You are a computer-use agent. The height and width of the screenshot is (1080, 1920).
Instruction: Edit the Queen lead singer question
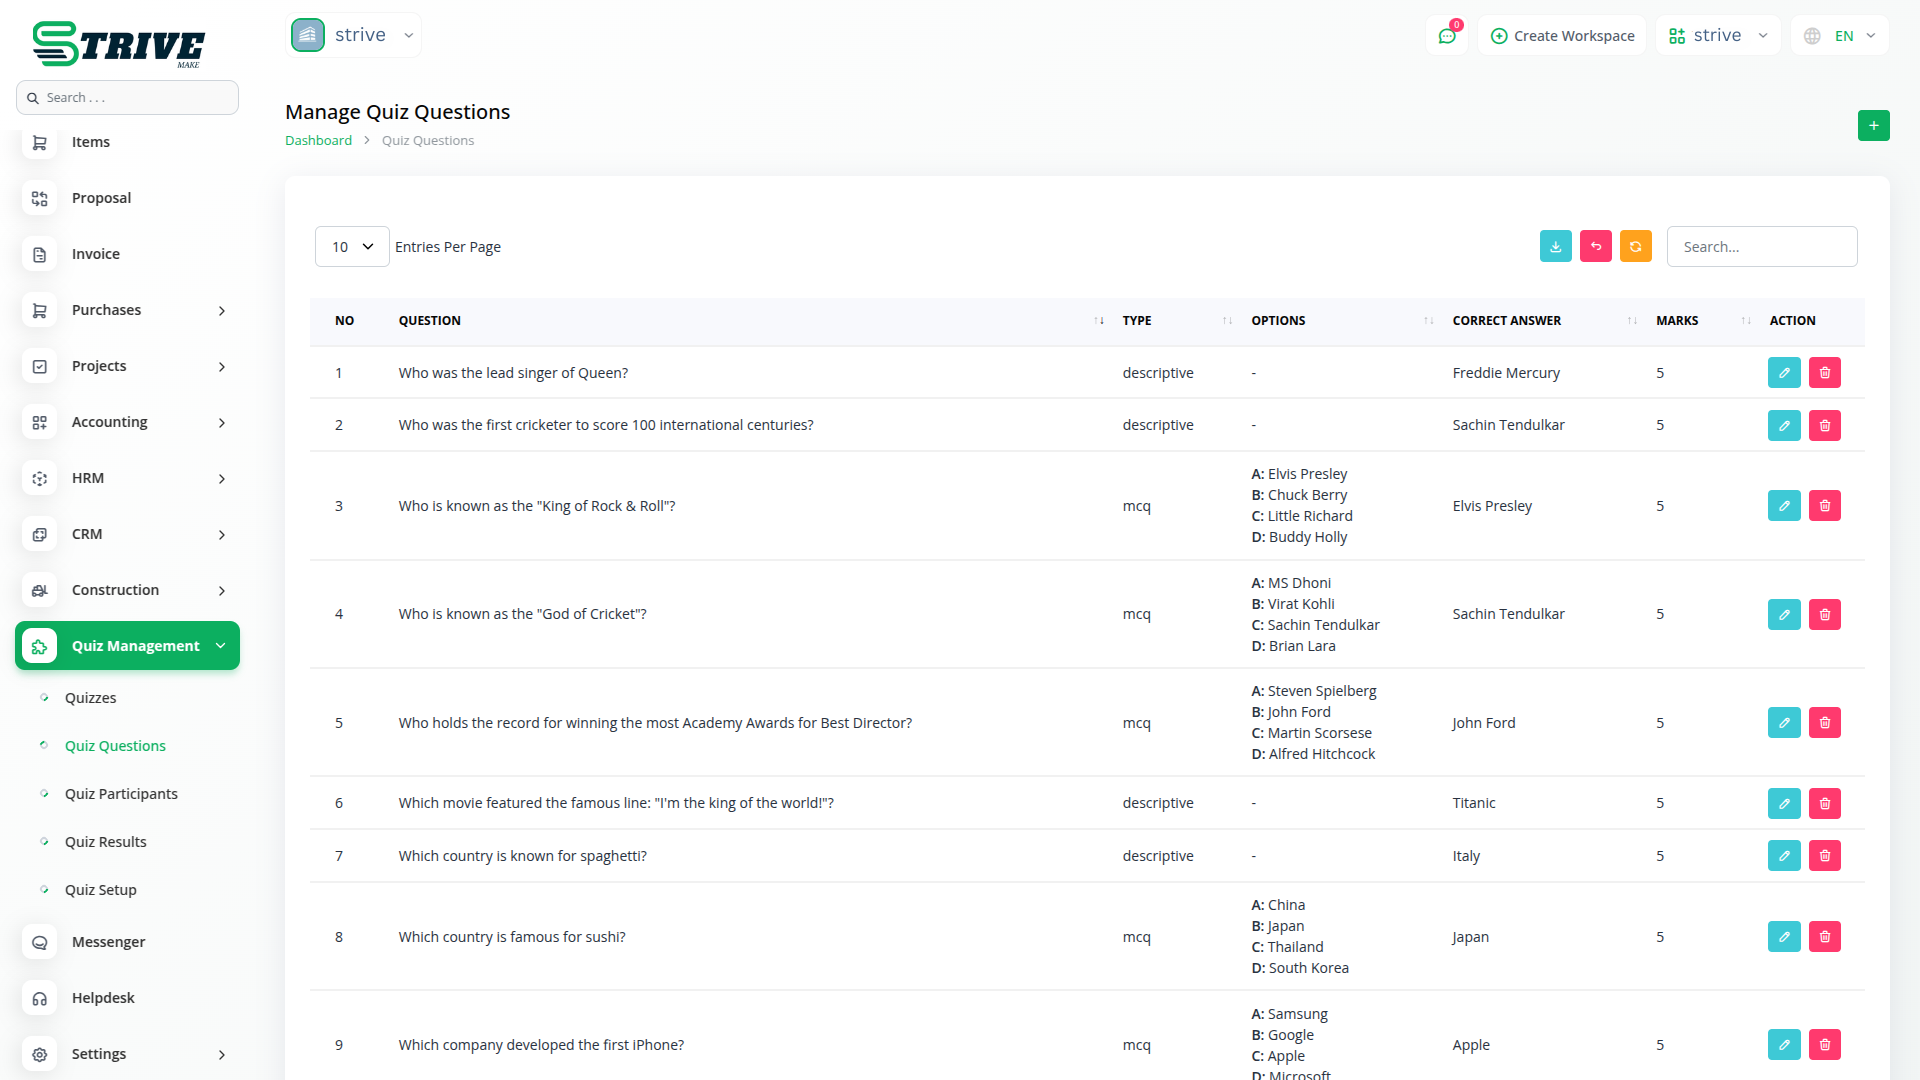(x=1783, y=373)
